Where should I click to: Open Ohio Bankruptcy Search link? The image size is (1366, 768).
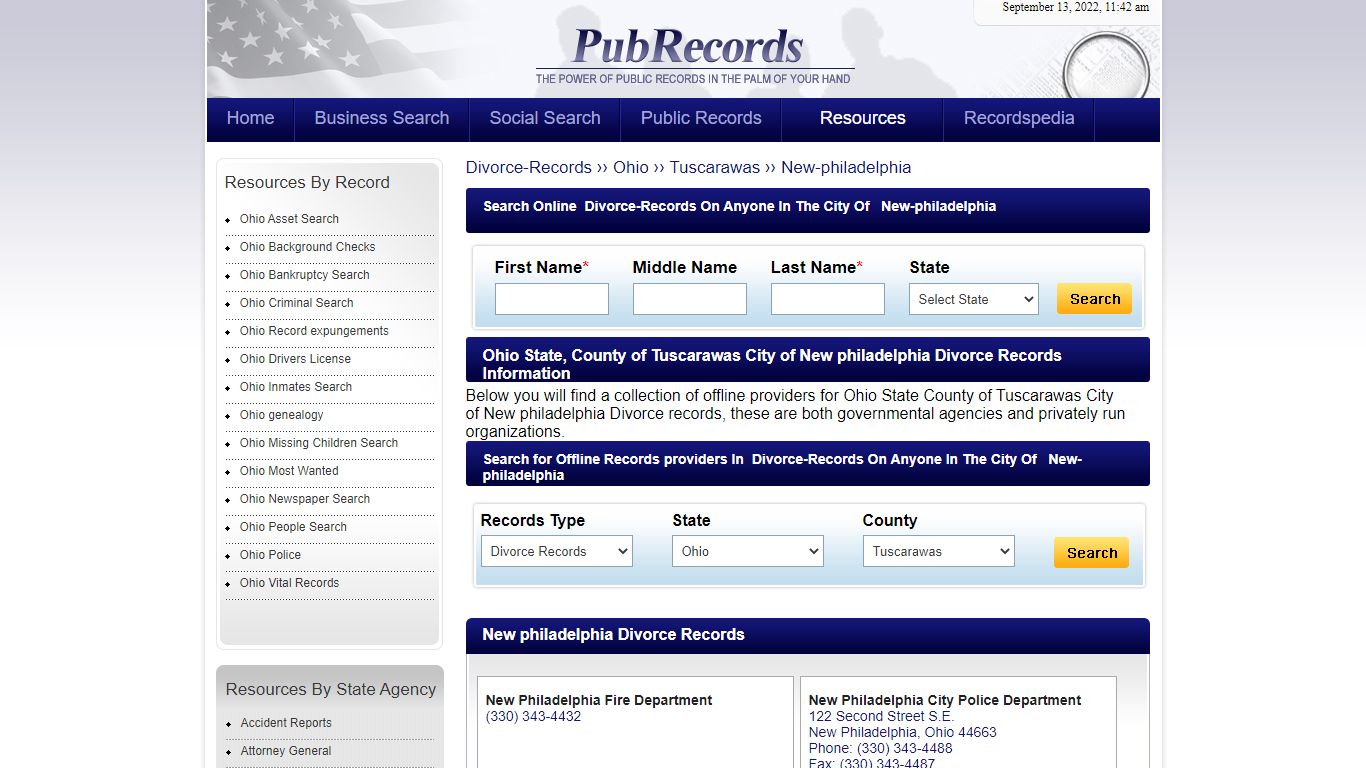pos(305,275)
